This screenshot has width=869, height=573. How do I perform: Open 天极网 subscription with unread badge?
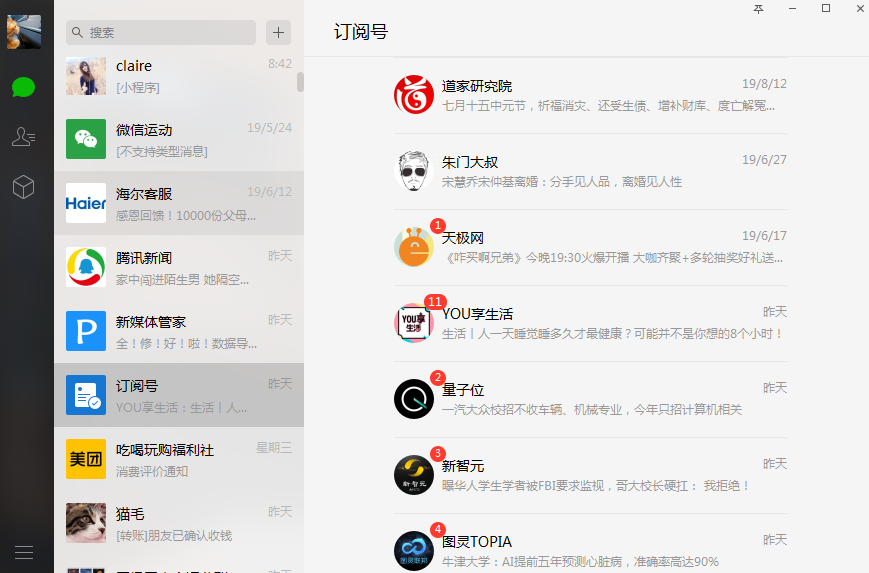pyautogui.click(x=590, y=248)
